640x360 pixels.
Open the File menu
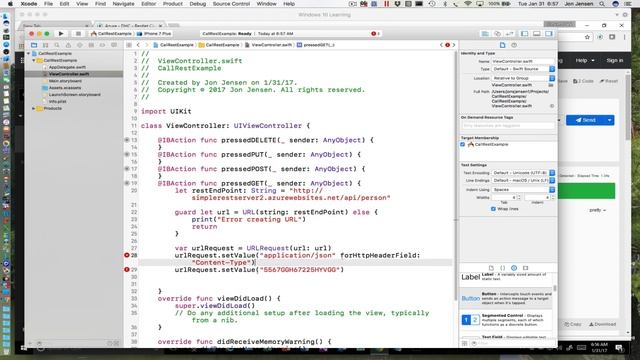48,4
